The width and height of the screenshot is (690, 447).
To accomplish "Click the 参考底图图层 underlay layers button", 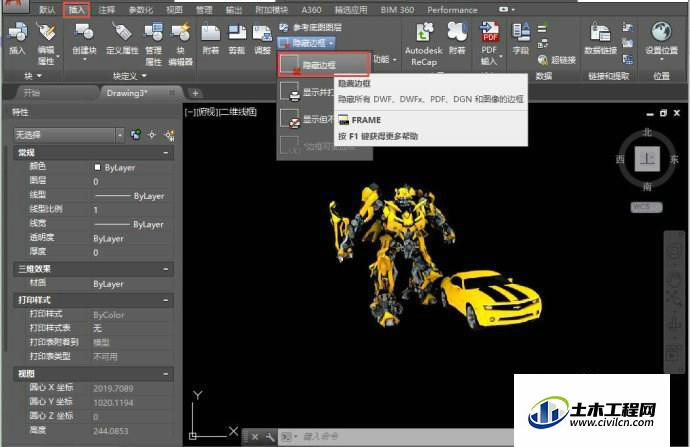I will coord(311,27).
